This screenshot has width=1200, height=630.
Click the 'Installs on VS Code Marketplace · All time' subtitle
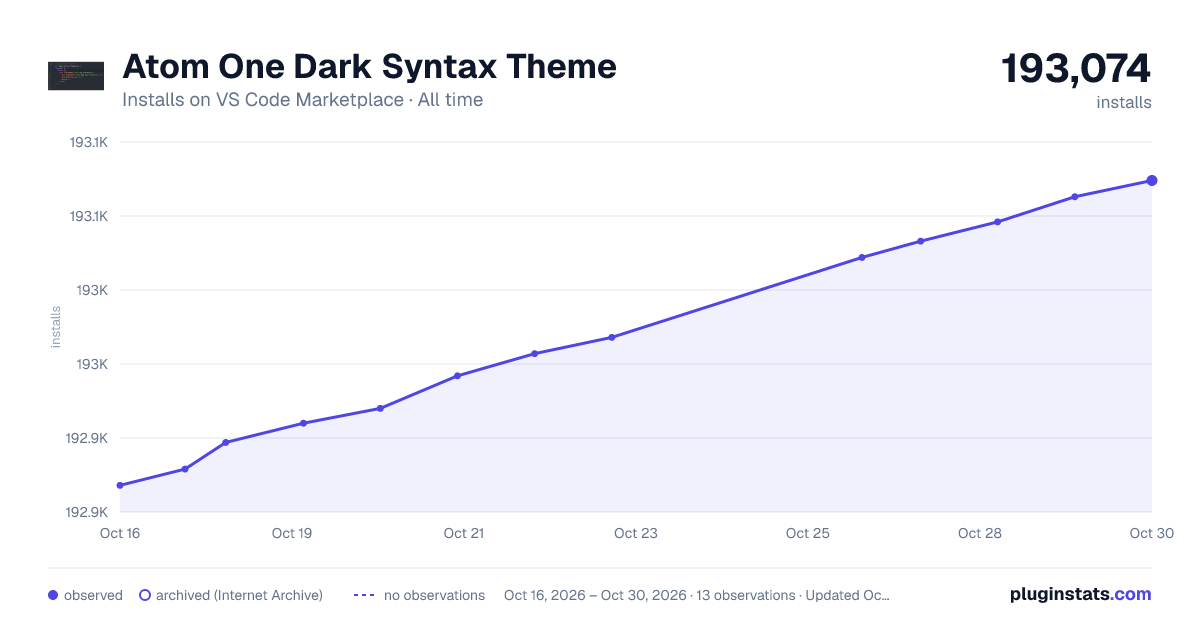click(302, 100)
